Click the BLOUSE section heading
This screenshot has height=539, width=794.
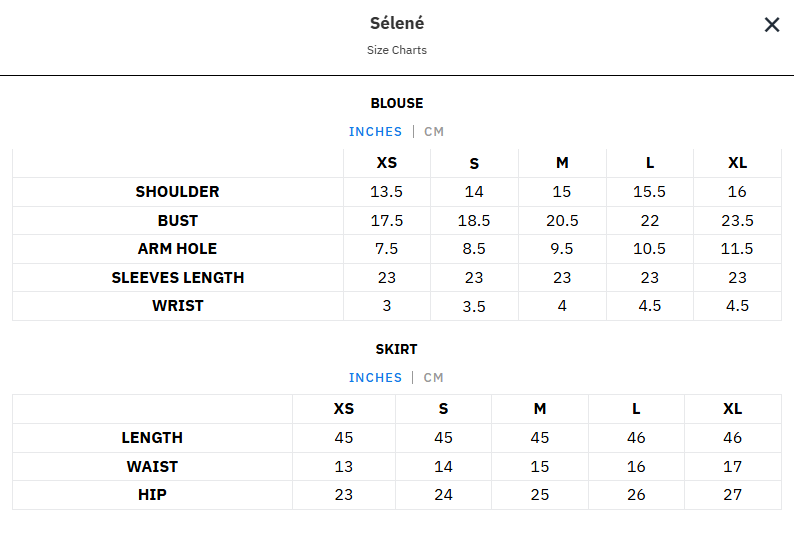coord(397,103)
